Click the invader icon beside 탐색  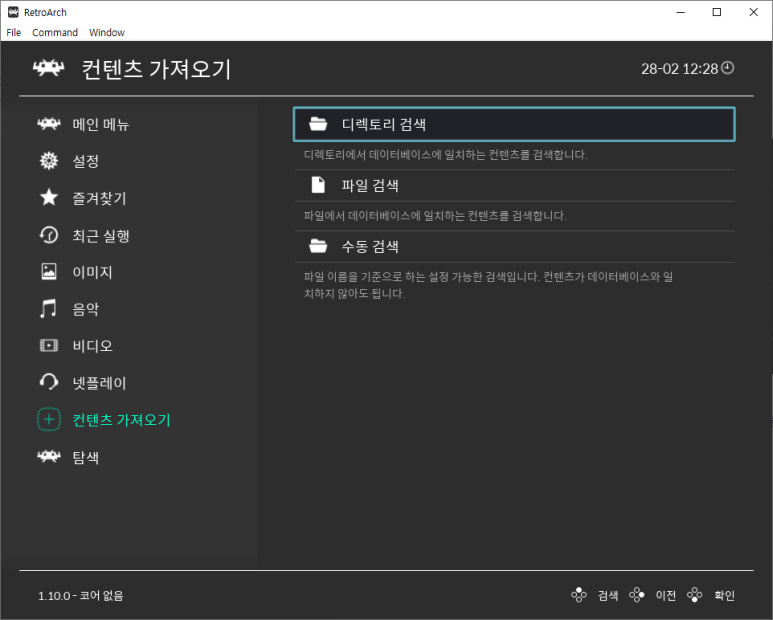coord(49,456)
